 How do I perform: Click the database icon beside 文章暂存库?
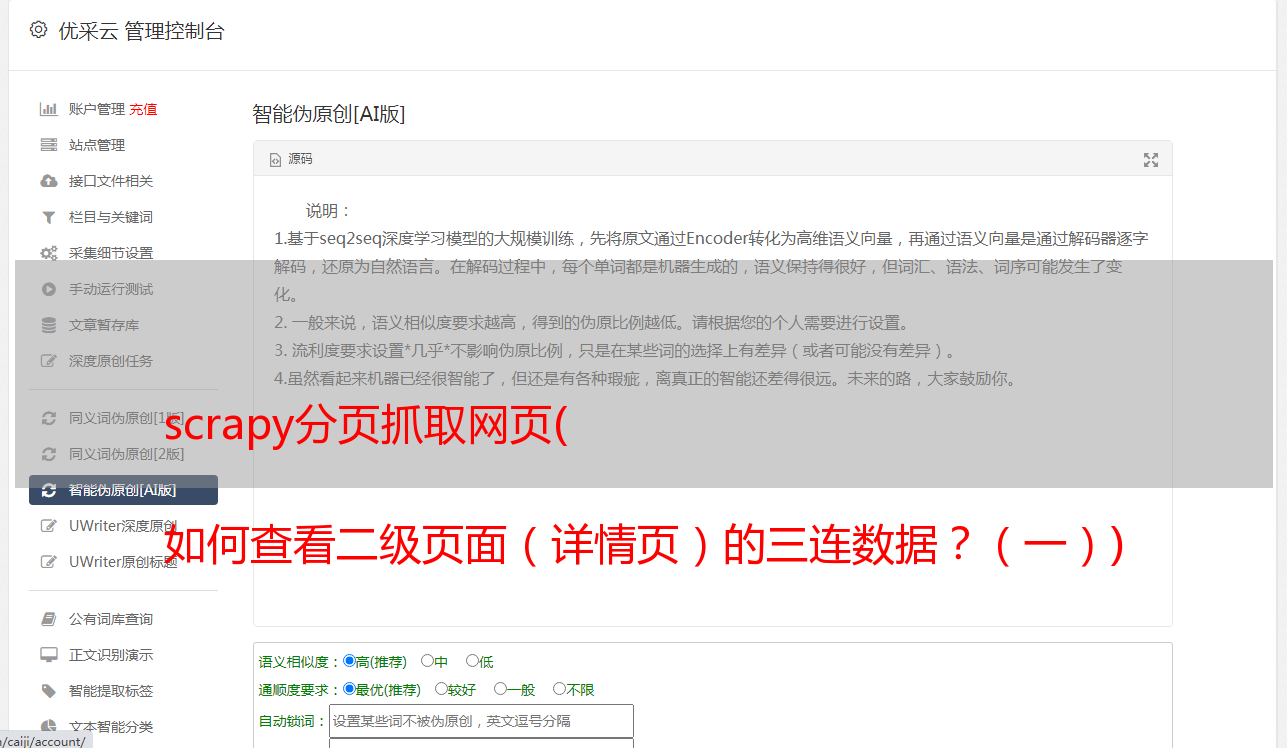pyautogui.click(x=48, y=325)
